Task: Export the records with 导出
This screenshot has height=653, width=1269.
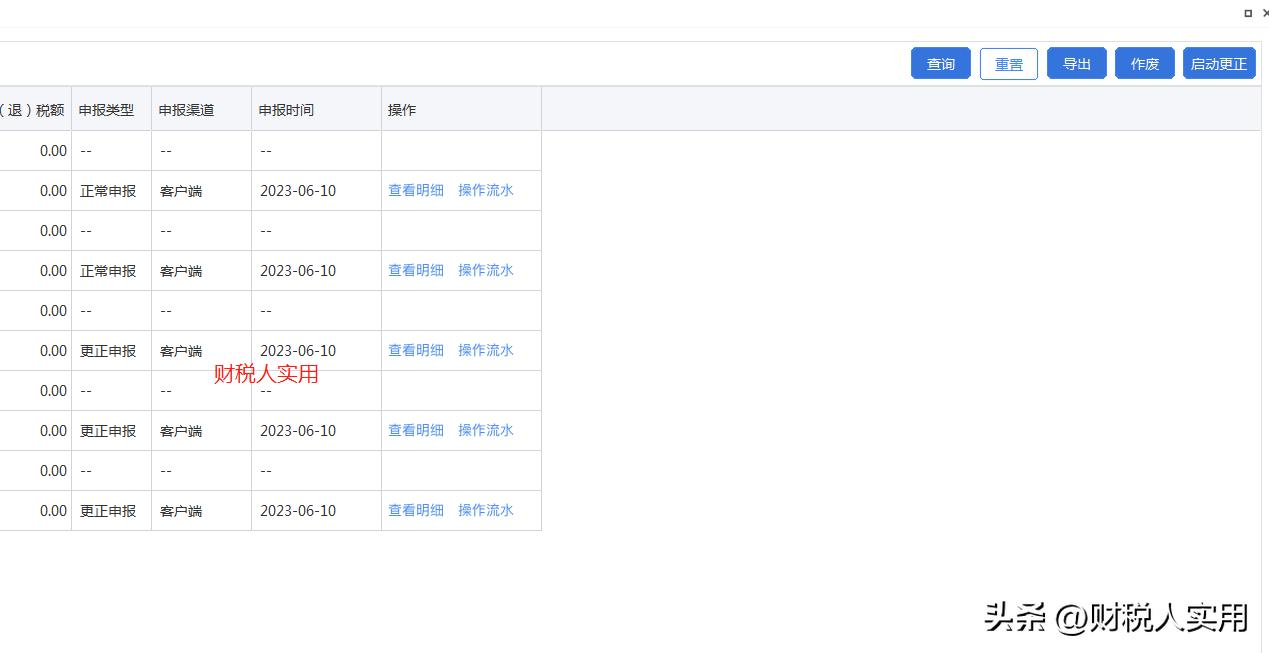Action: tap(1076, 64)
